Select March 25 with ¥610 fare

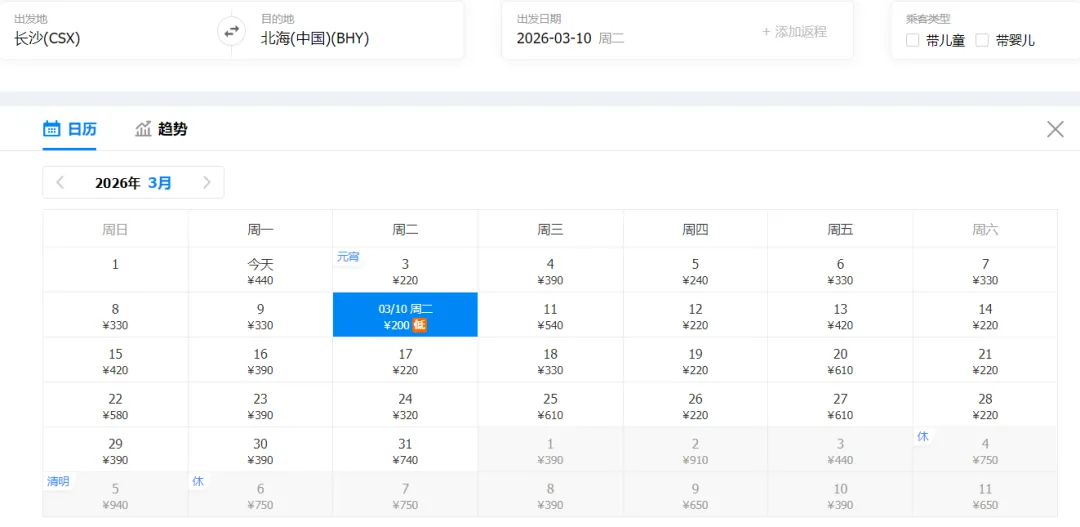click(x=550, y=405)
